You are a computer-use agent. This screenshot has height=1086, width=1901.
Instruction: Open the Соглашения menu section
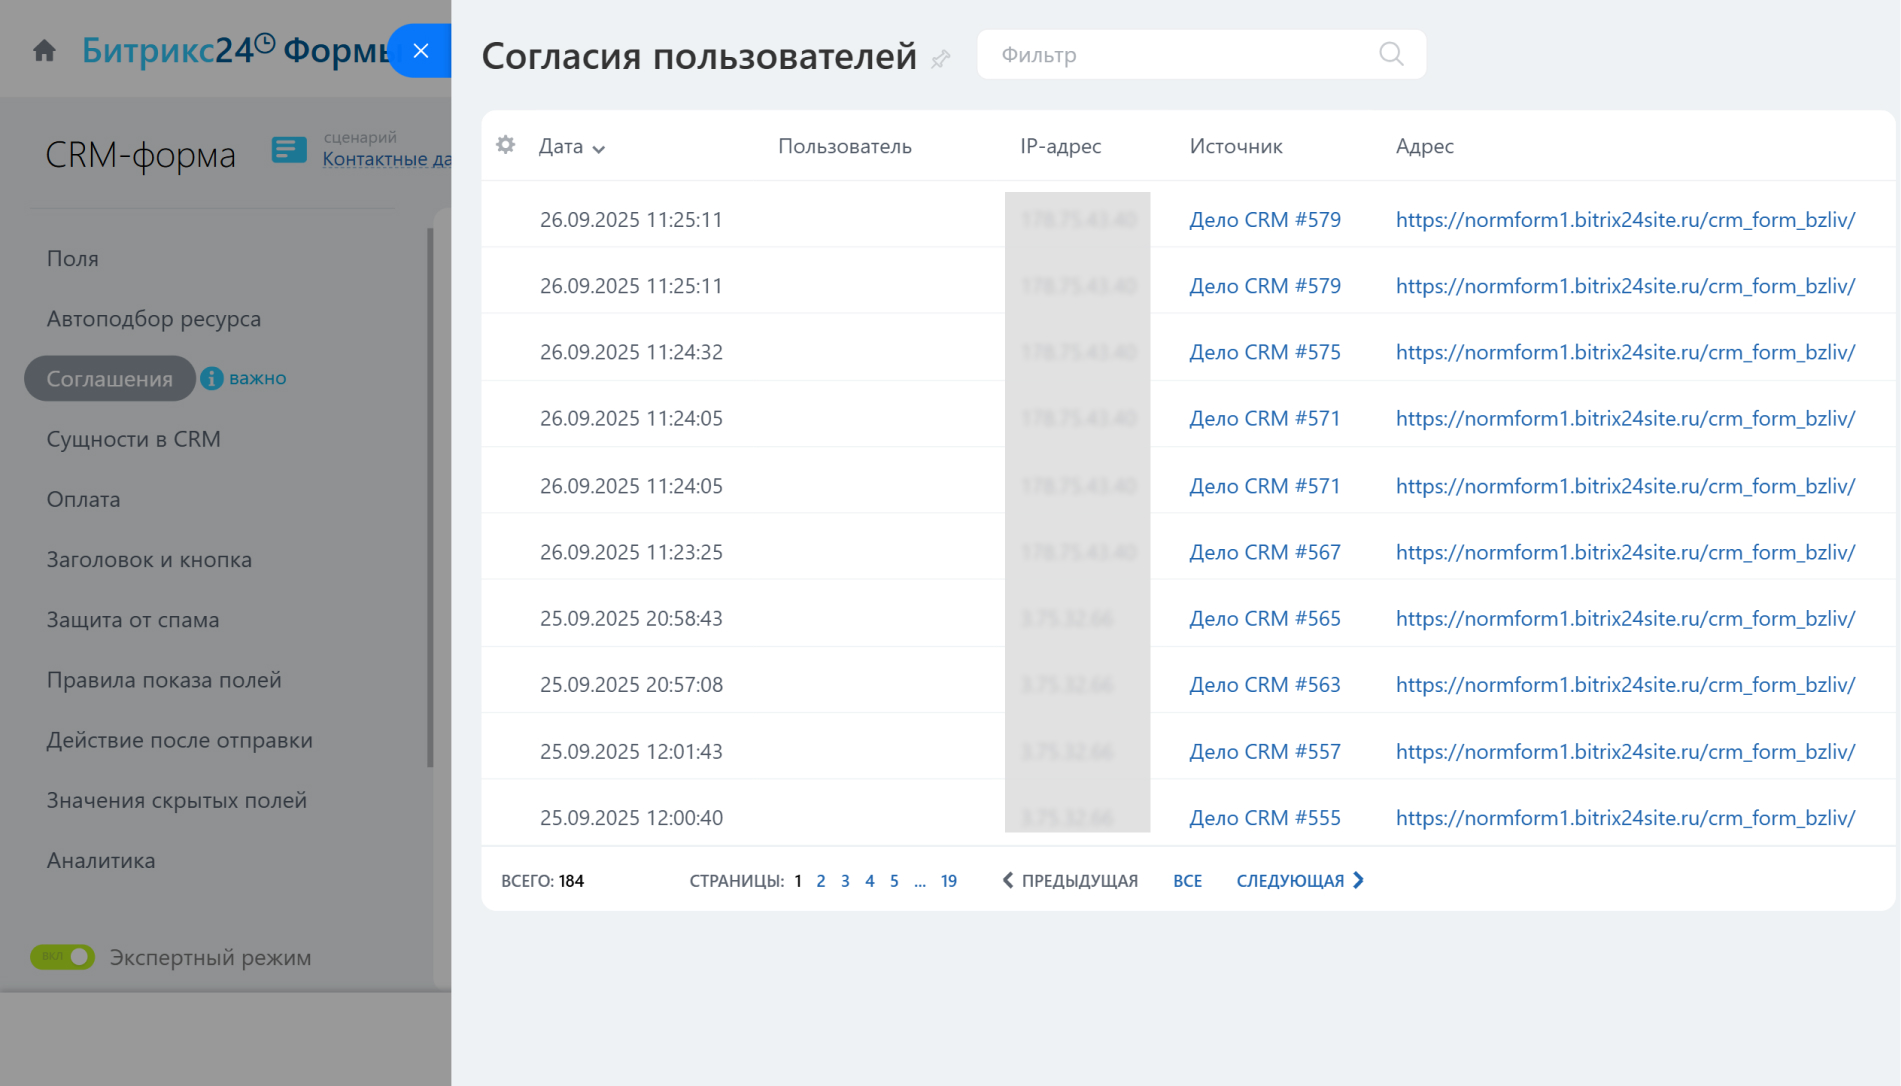click(x=110, y=379)
